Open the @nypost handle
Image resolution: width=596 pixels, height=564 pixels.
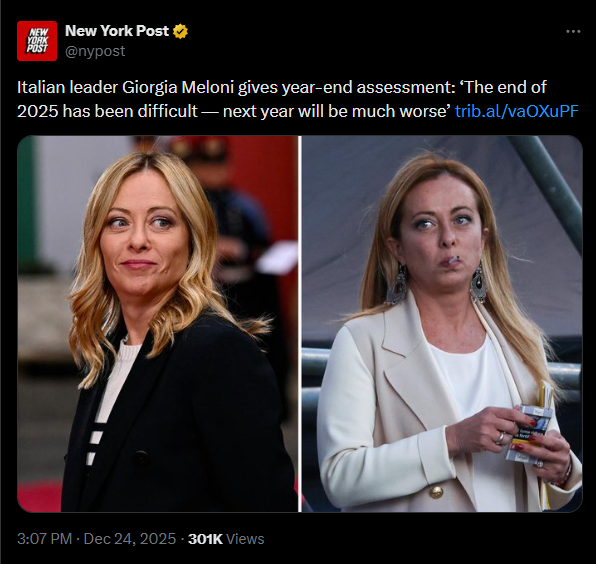(x=95, y=51)
